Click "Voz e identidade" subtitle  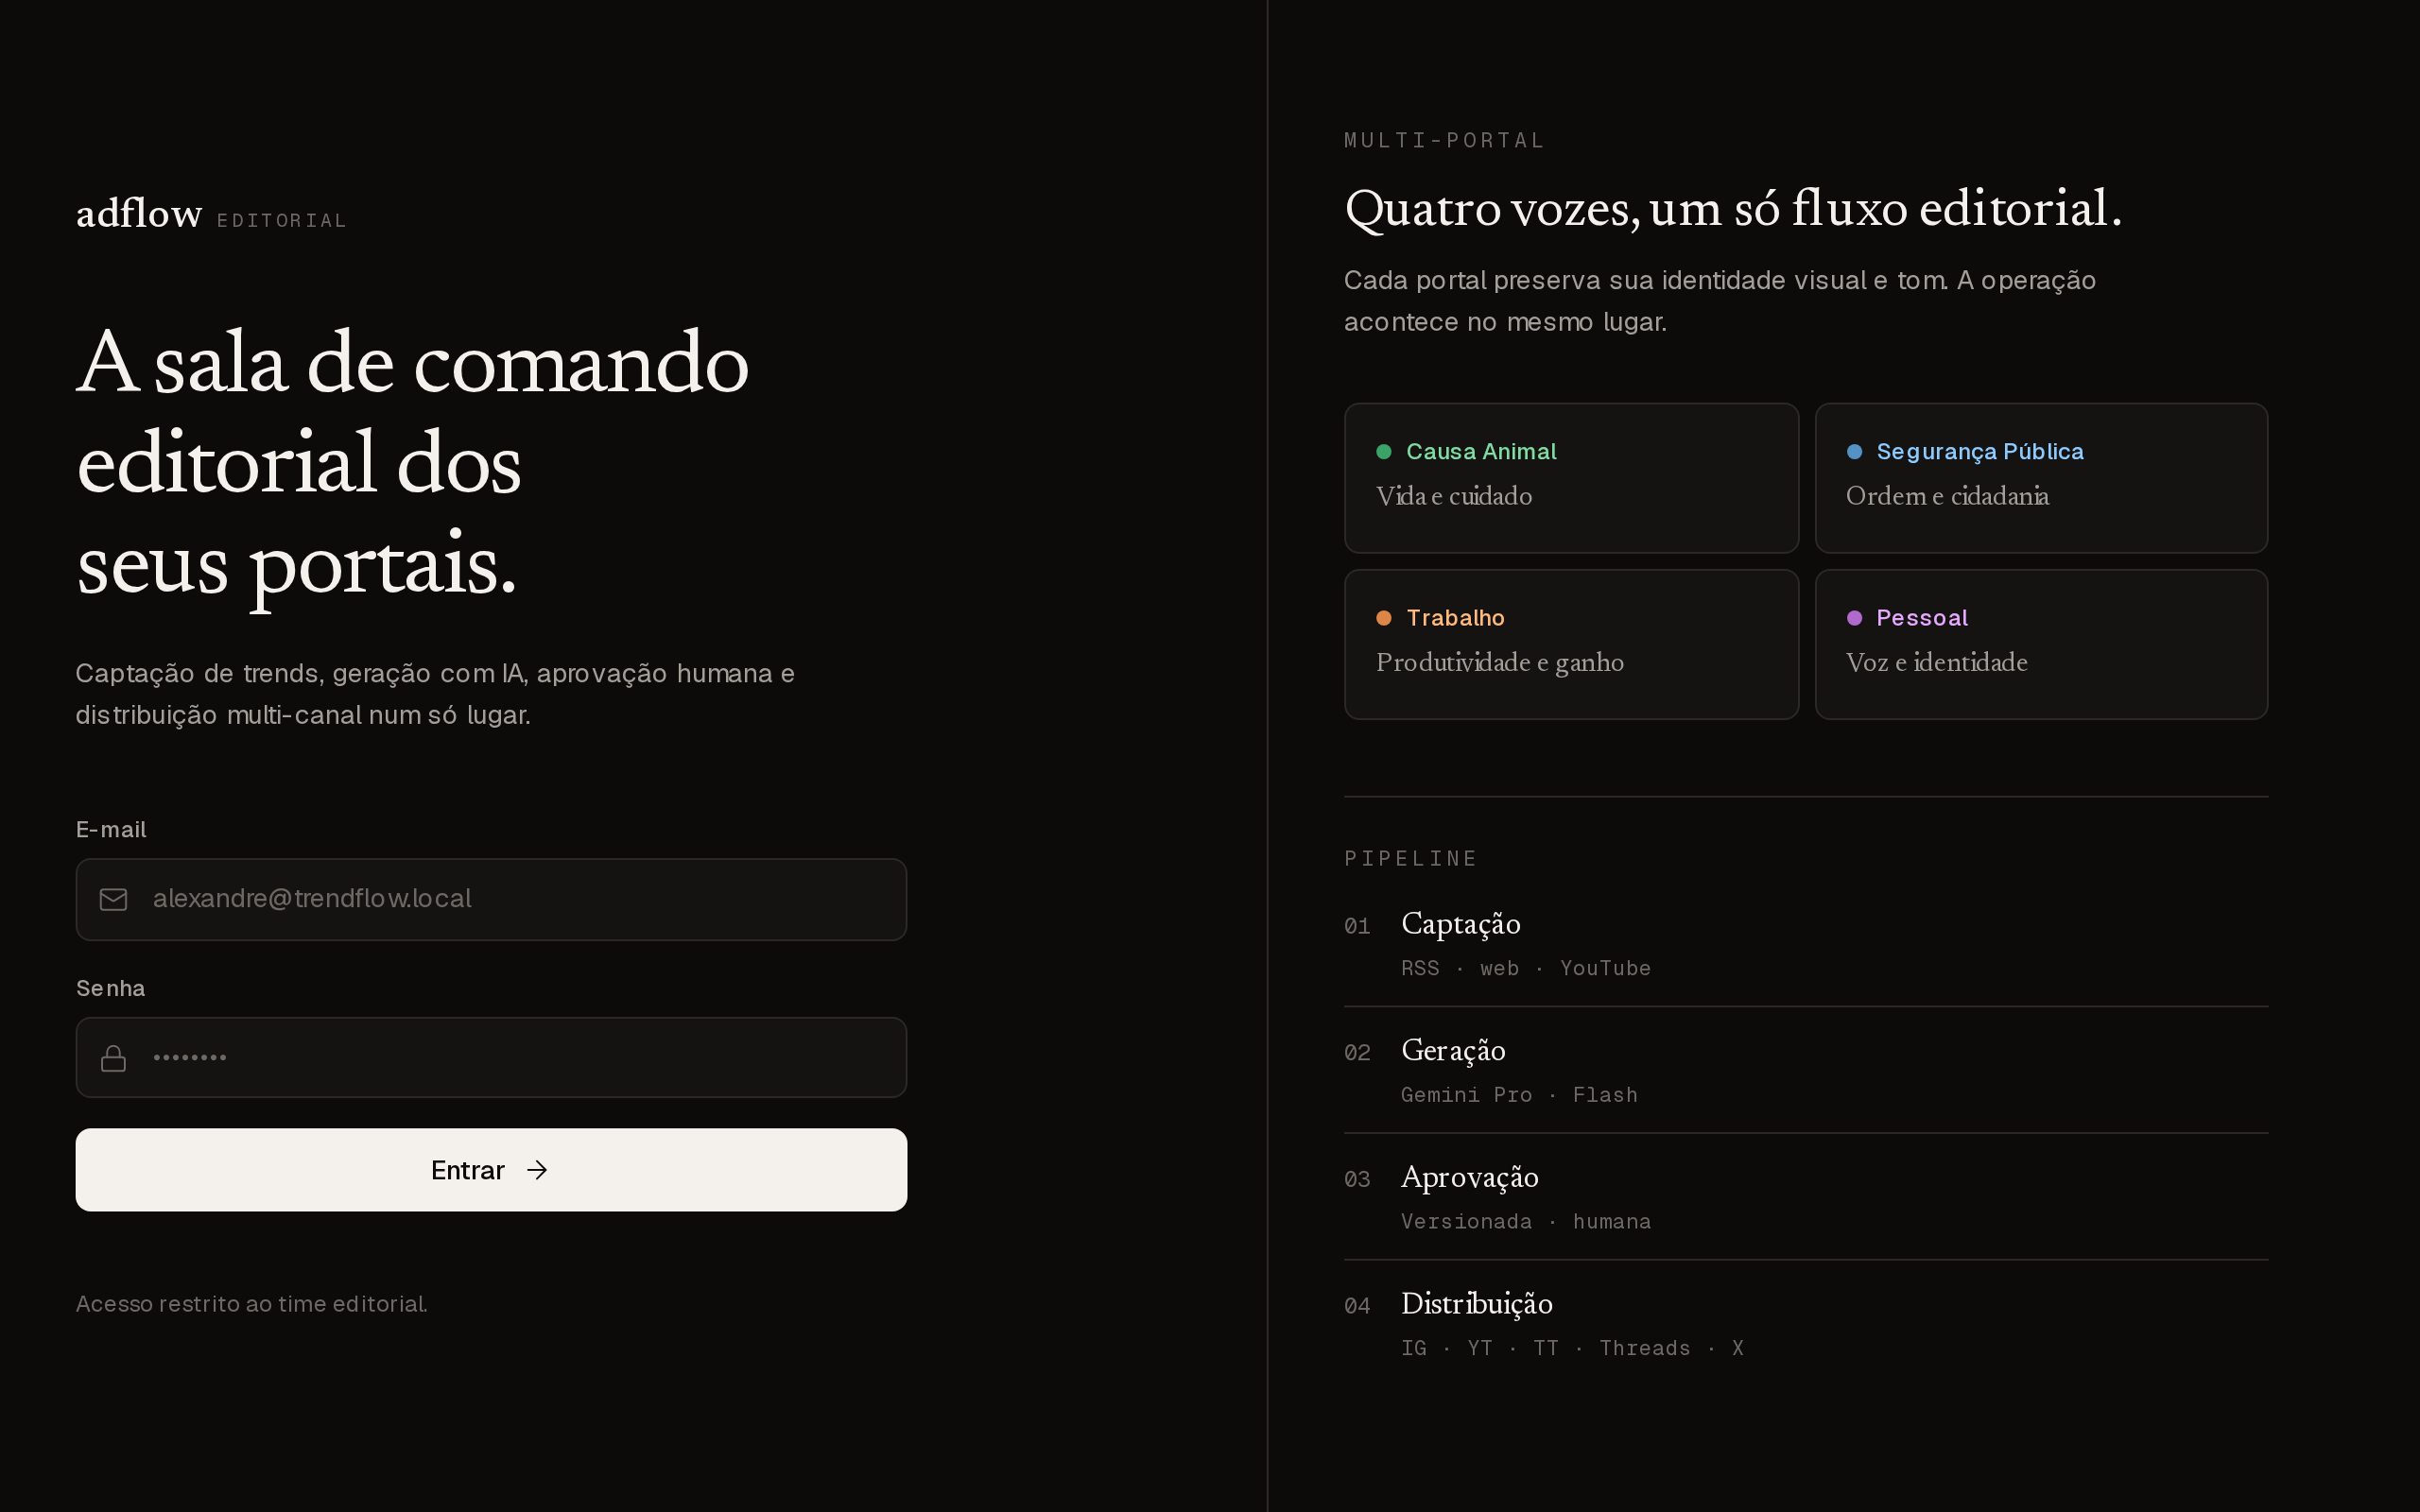coord(1936,663)
